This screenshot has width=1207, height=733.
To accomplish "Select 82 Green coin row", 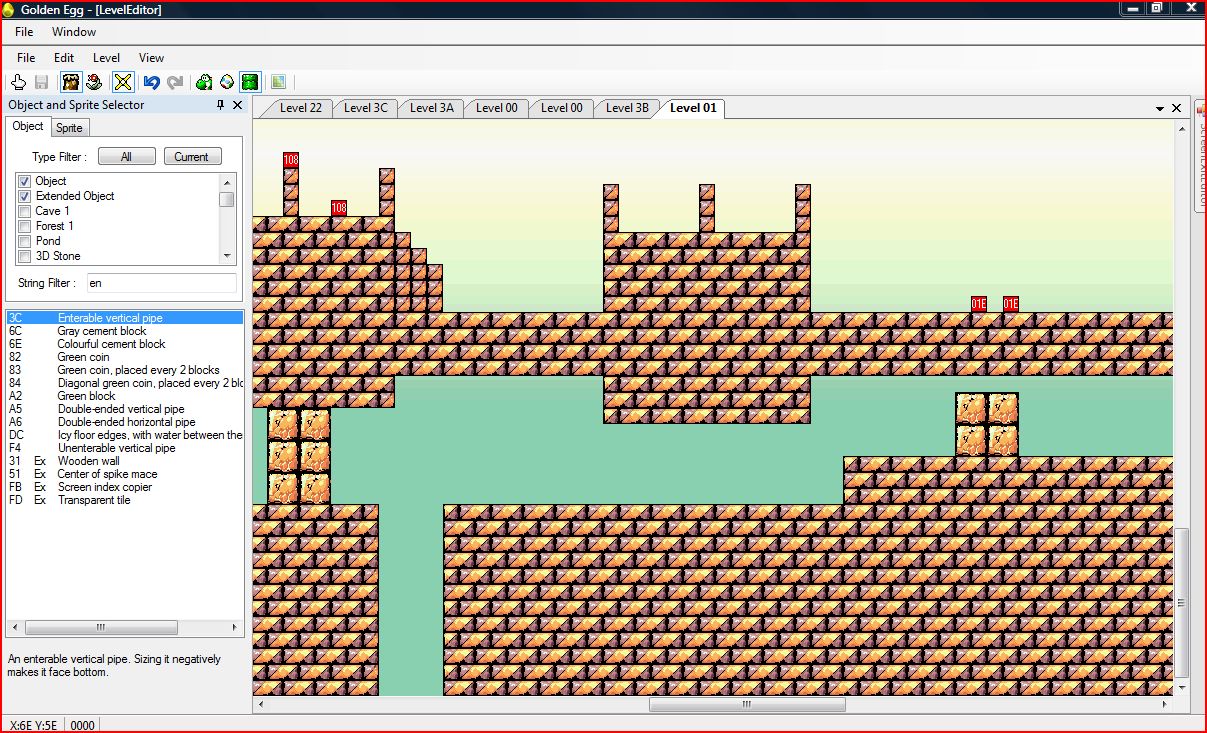I will 124,357.
